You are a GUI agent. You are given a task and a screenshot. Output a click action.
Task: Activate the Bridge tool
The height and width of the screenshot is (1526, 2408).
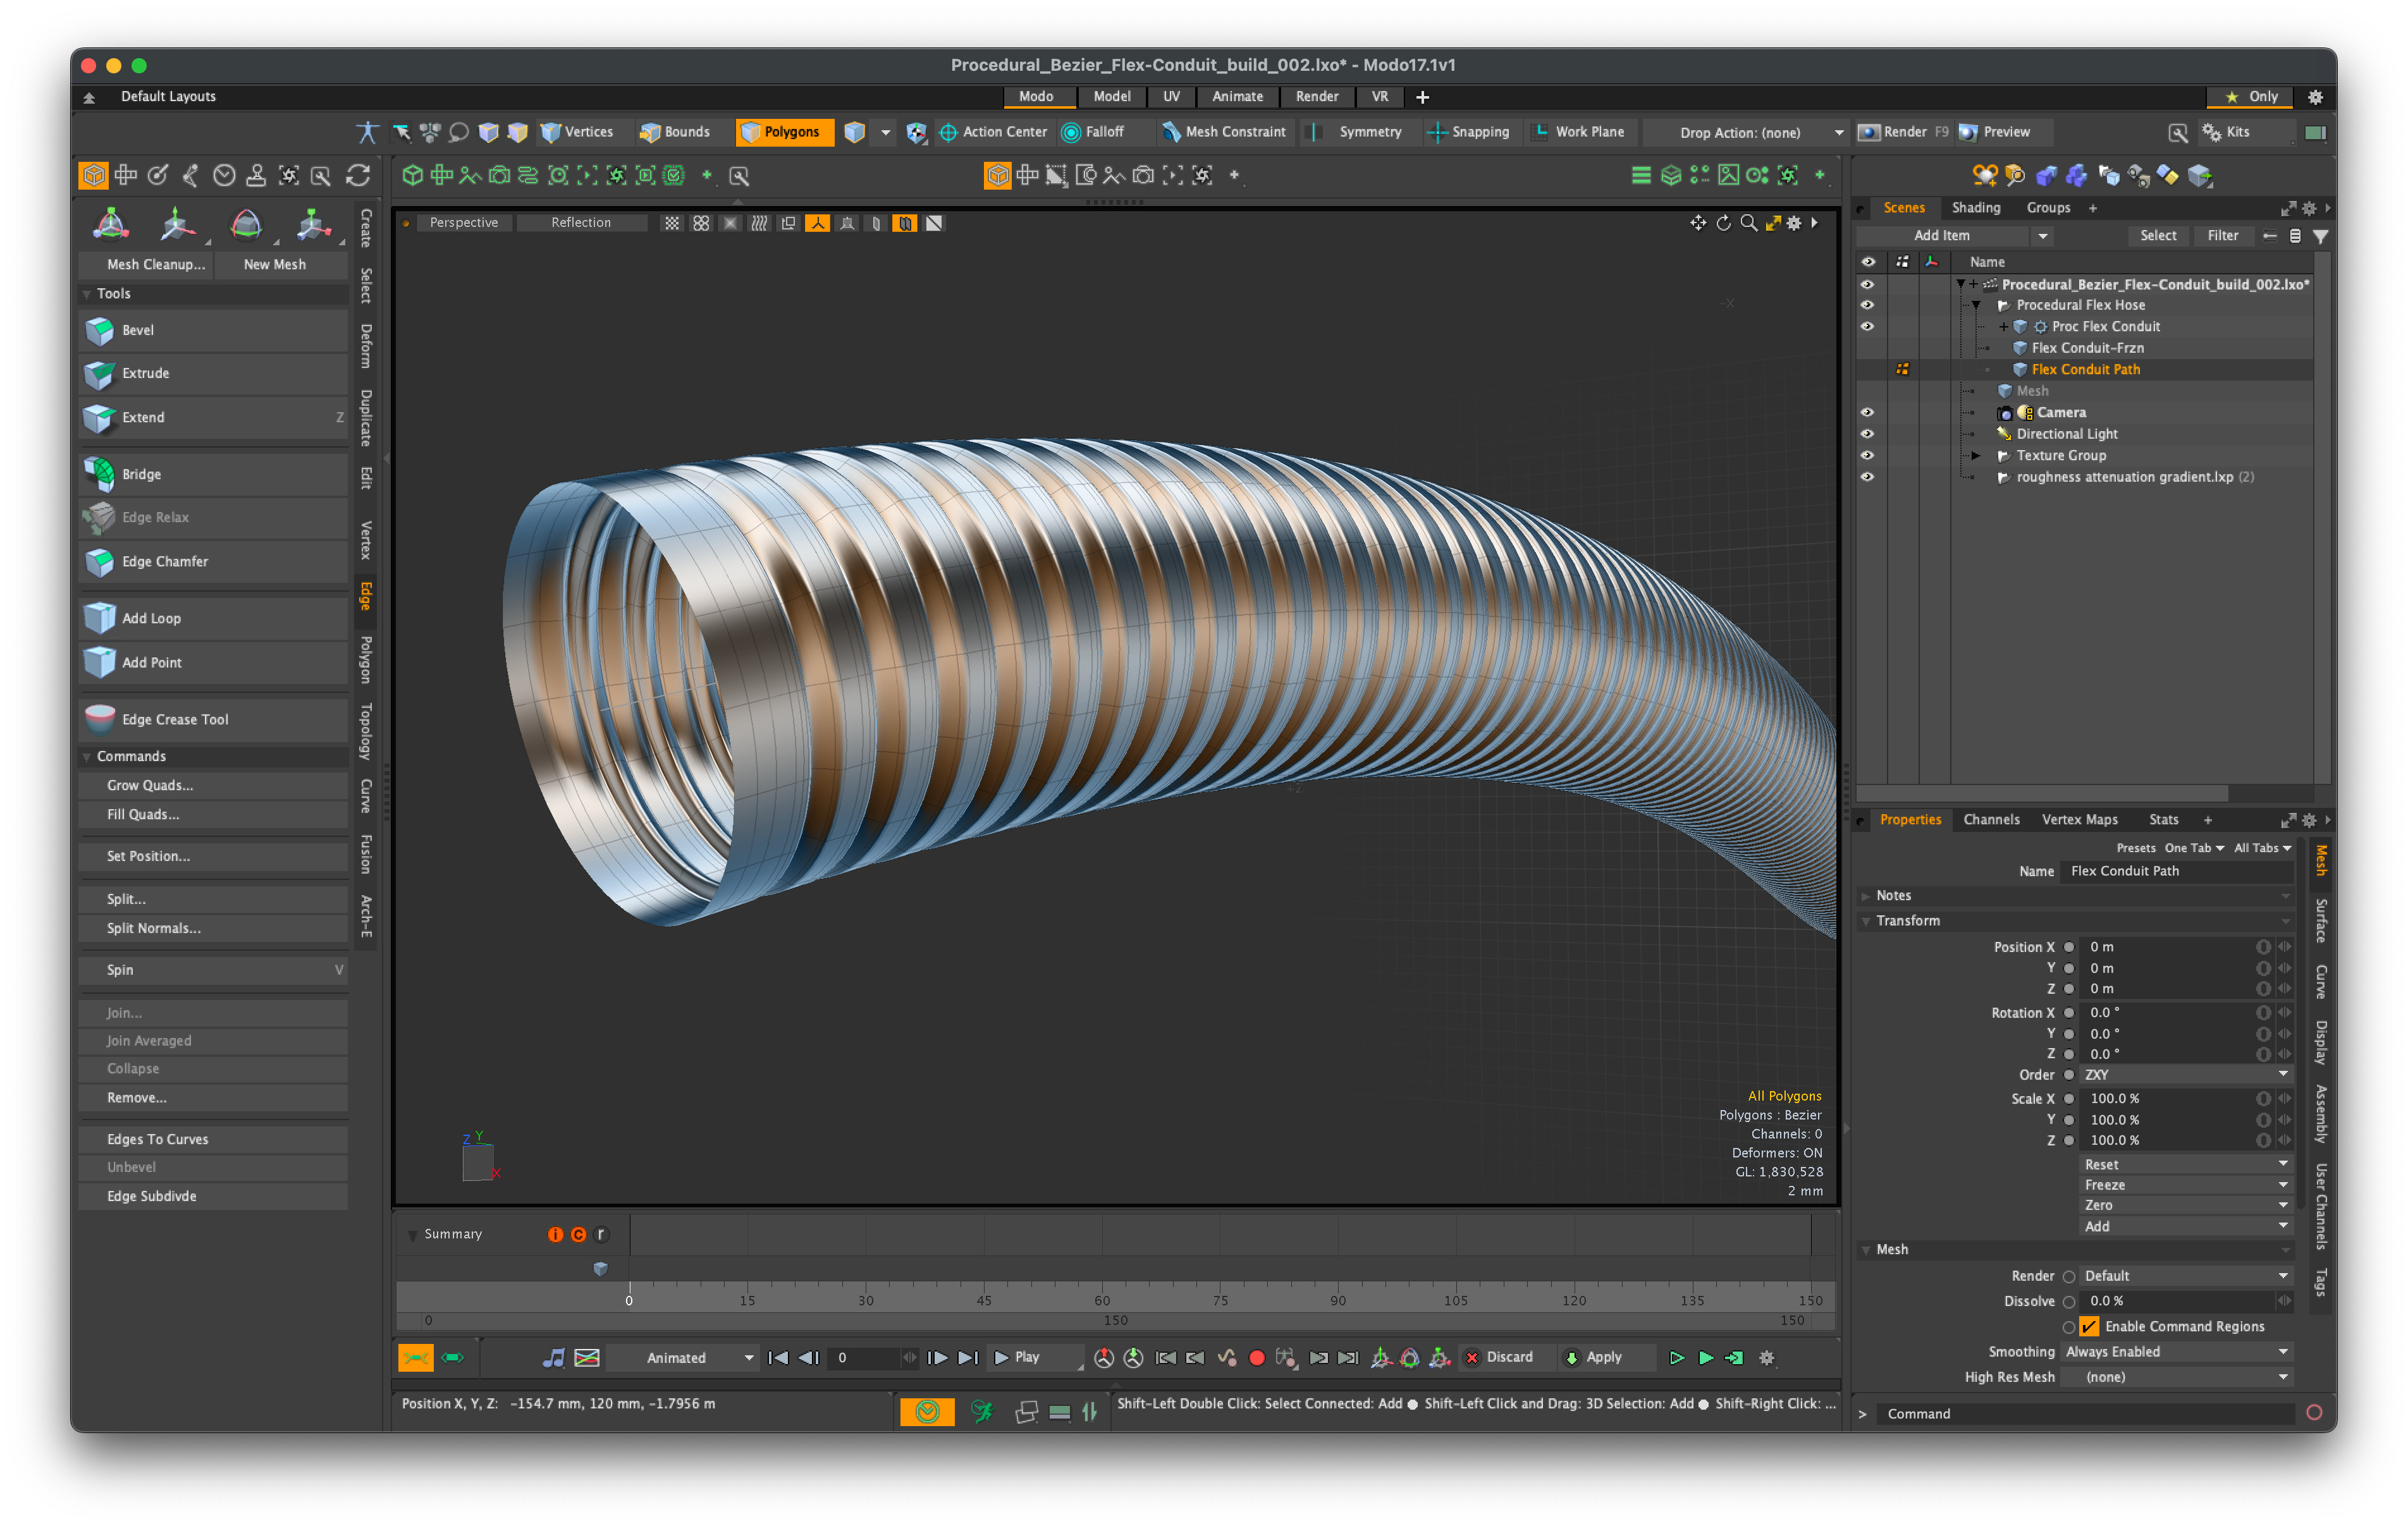[x=213, y=474]
